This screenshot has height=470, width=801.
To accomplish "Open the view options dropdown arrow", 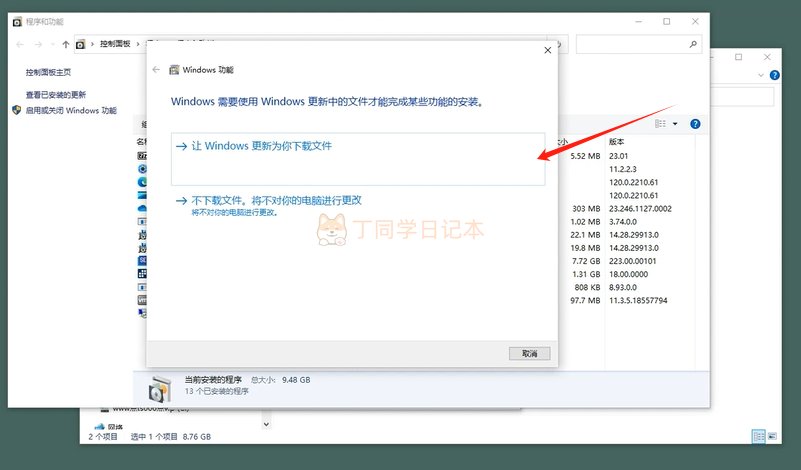I will click(675, 124).
